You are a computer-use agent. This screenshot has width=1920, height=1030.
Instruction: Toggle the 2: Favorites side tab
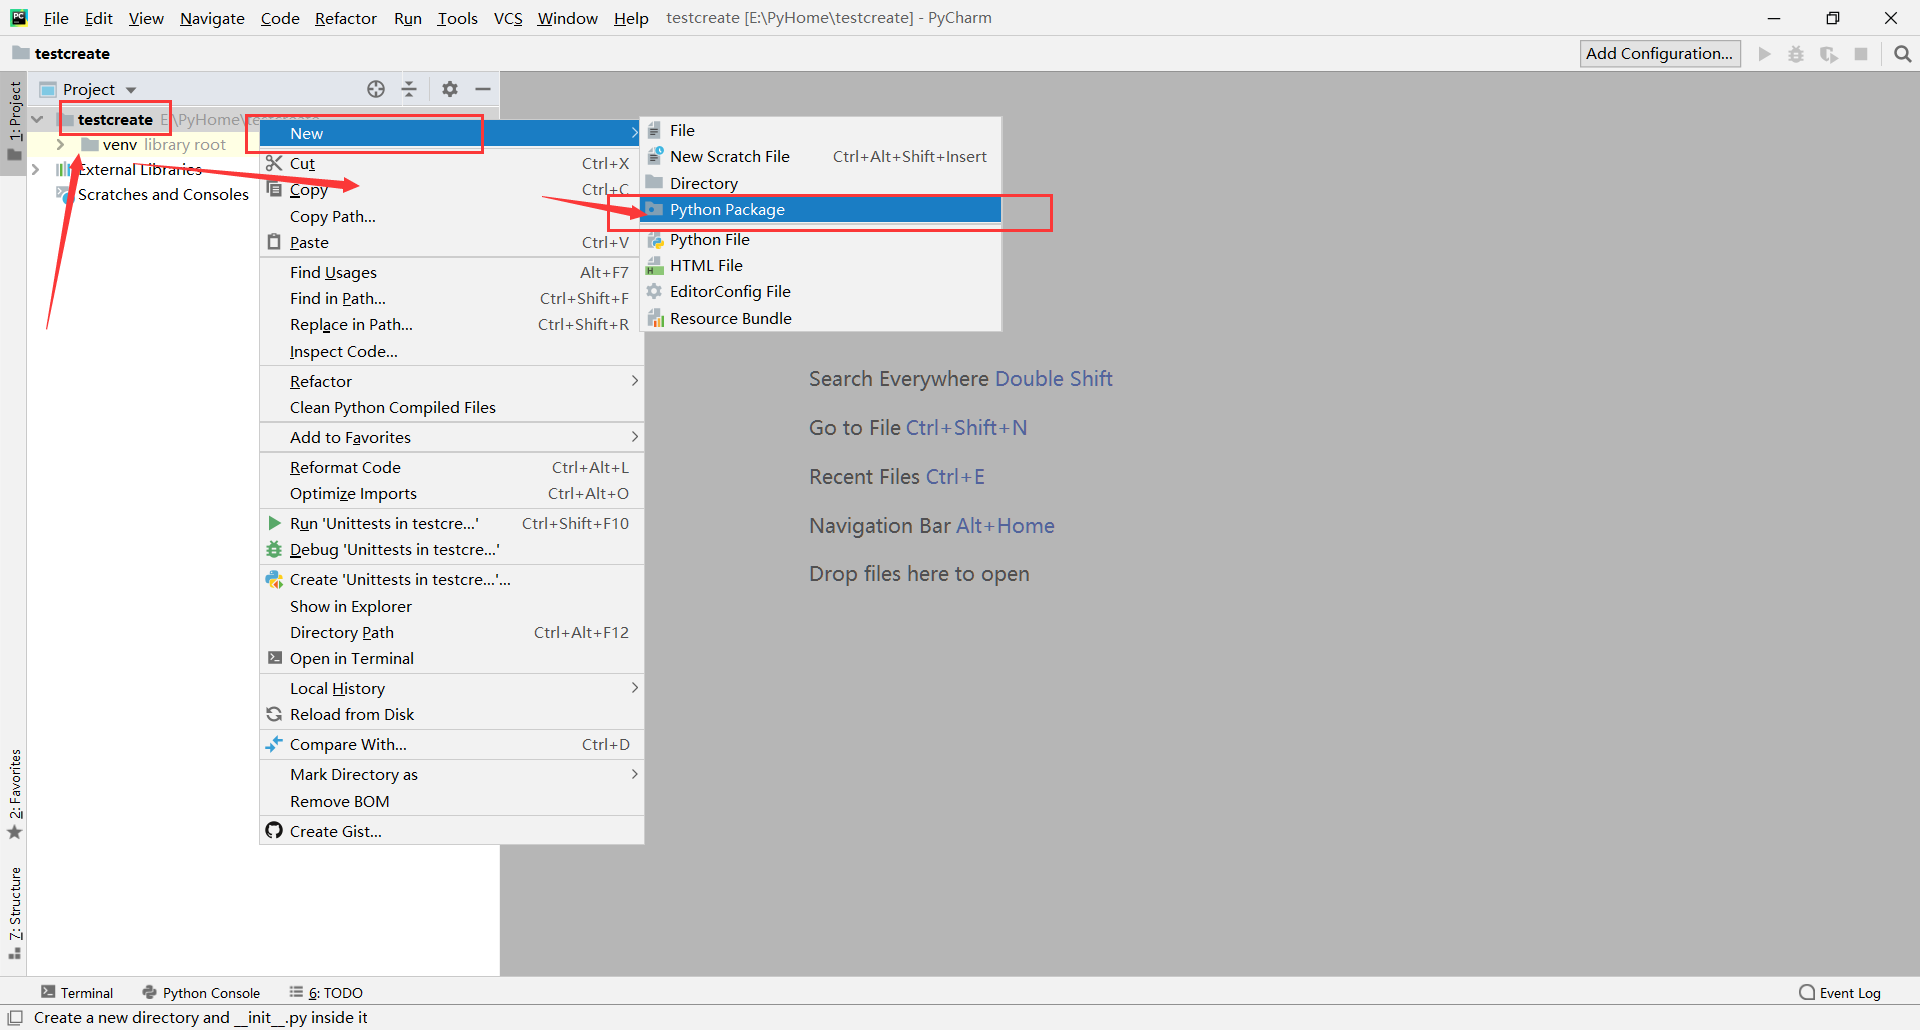pos(14,794)
